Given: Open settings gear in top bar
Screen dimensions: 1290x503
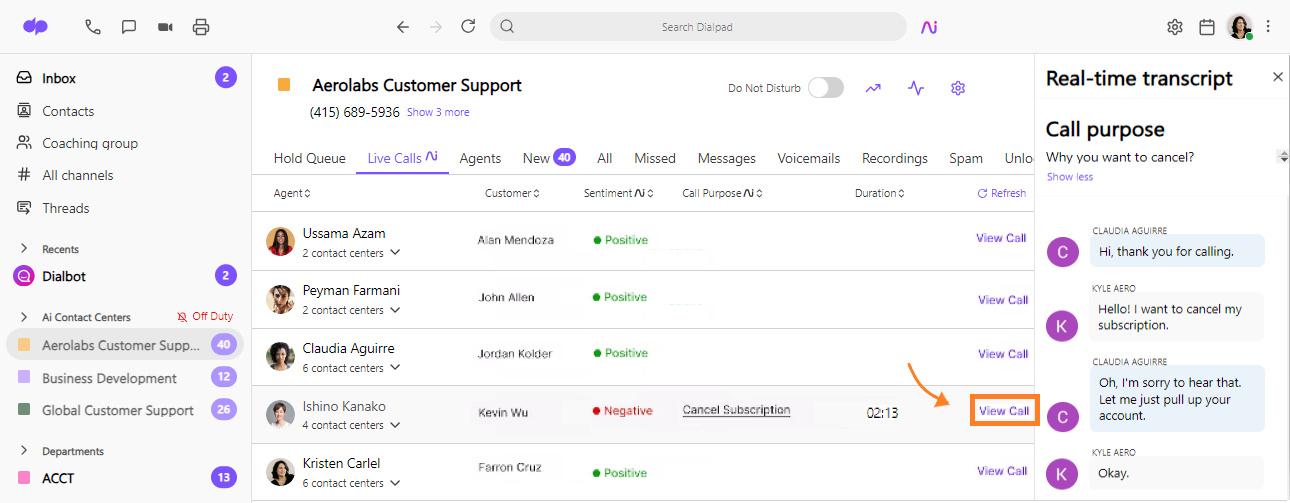Looking at the screenshot, I should 1175,27.
